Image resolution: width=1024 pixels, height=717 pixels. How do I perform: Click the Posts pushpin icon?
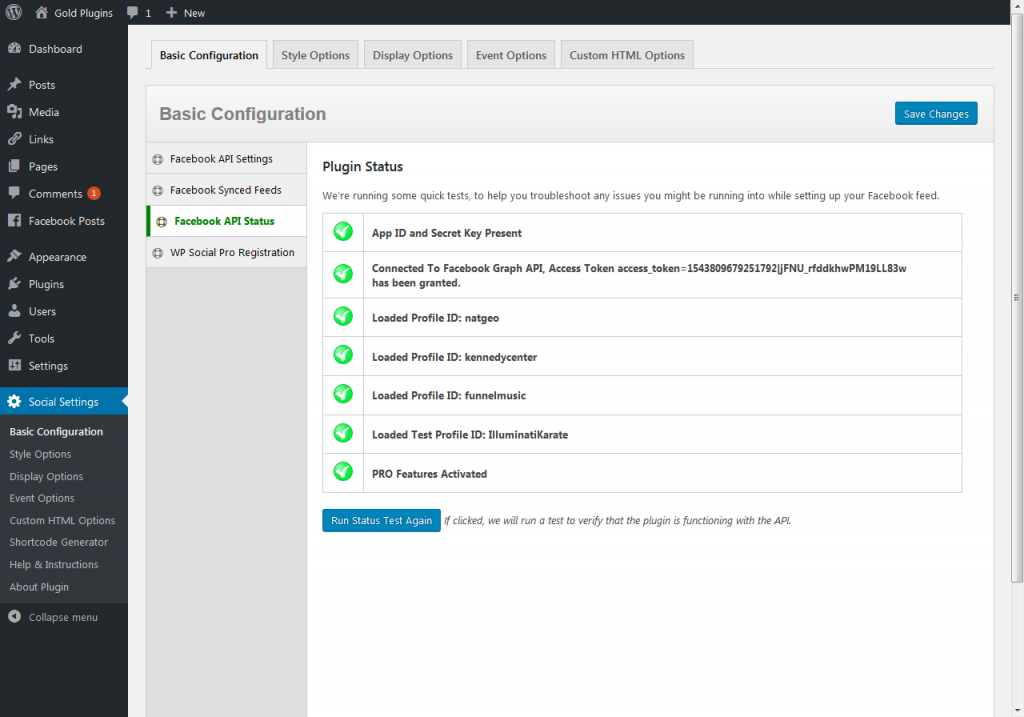pyautogui.click(x=14, y=85)
